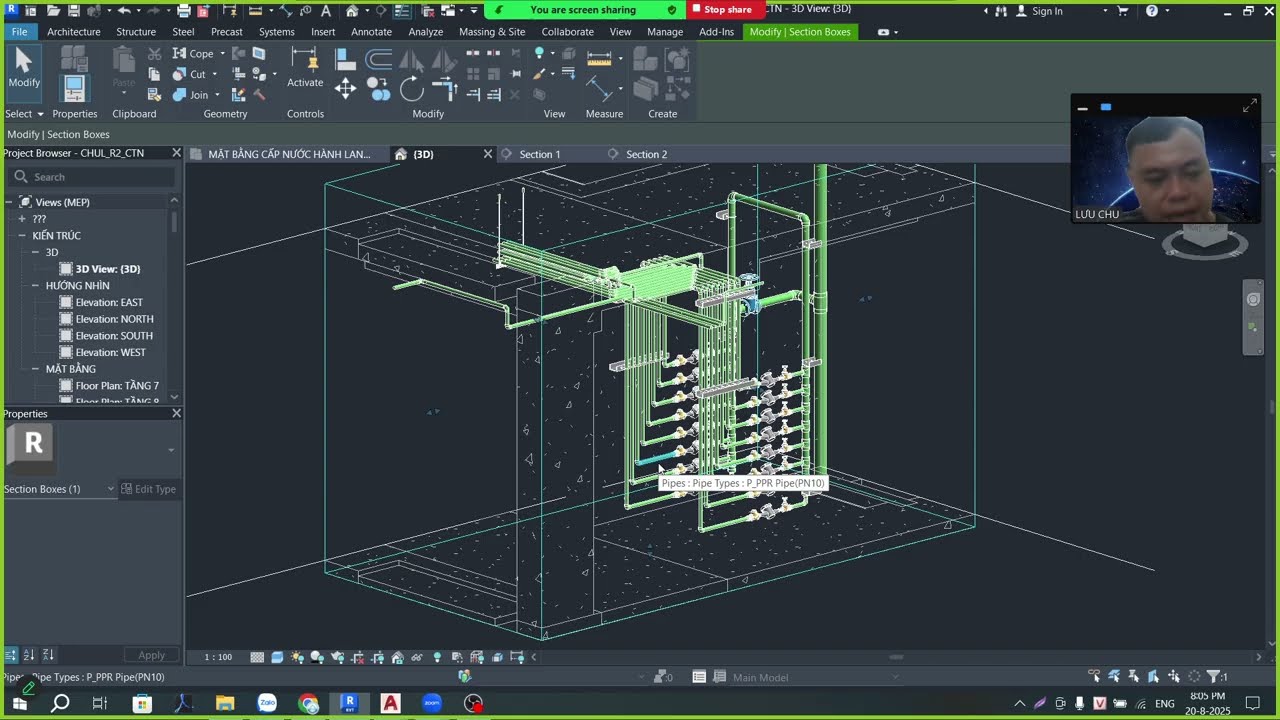Image resolution: width=1280 pixels, height=720 pixels.
Task: Select the Rotate tool
Action: [x=412, y=89]
